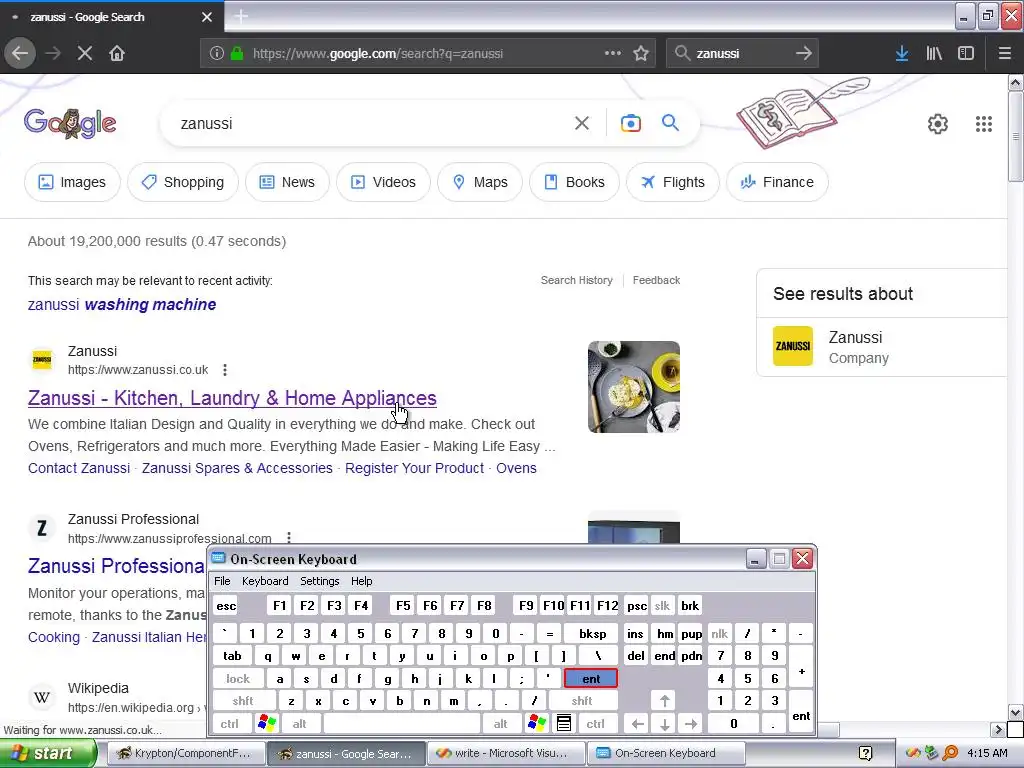Viewport: 1024px width, 768px height.
Task: Switch to Flights results tab
Action: [x=673, y=182]
